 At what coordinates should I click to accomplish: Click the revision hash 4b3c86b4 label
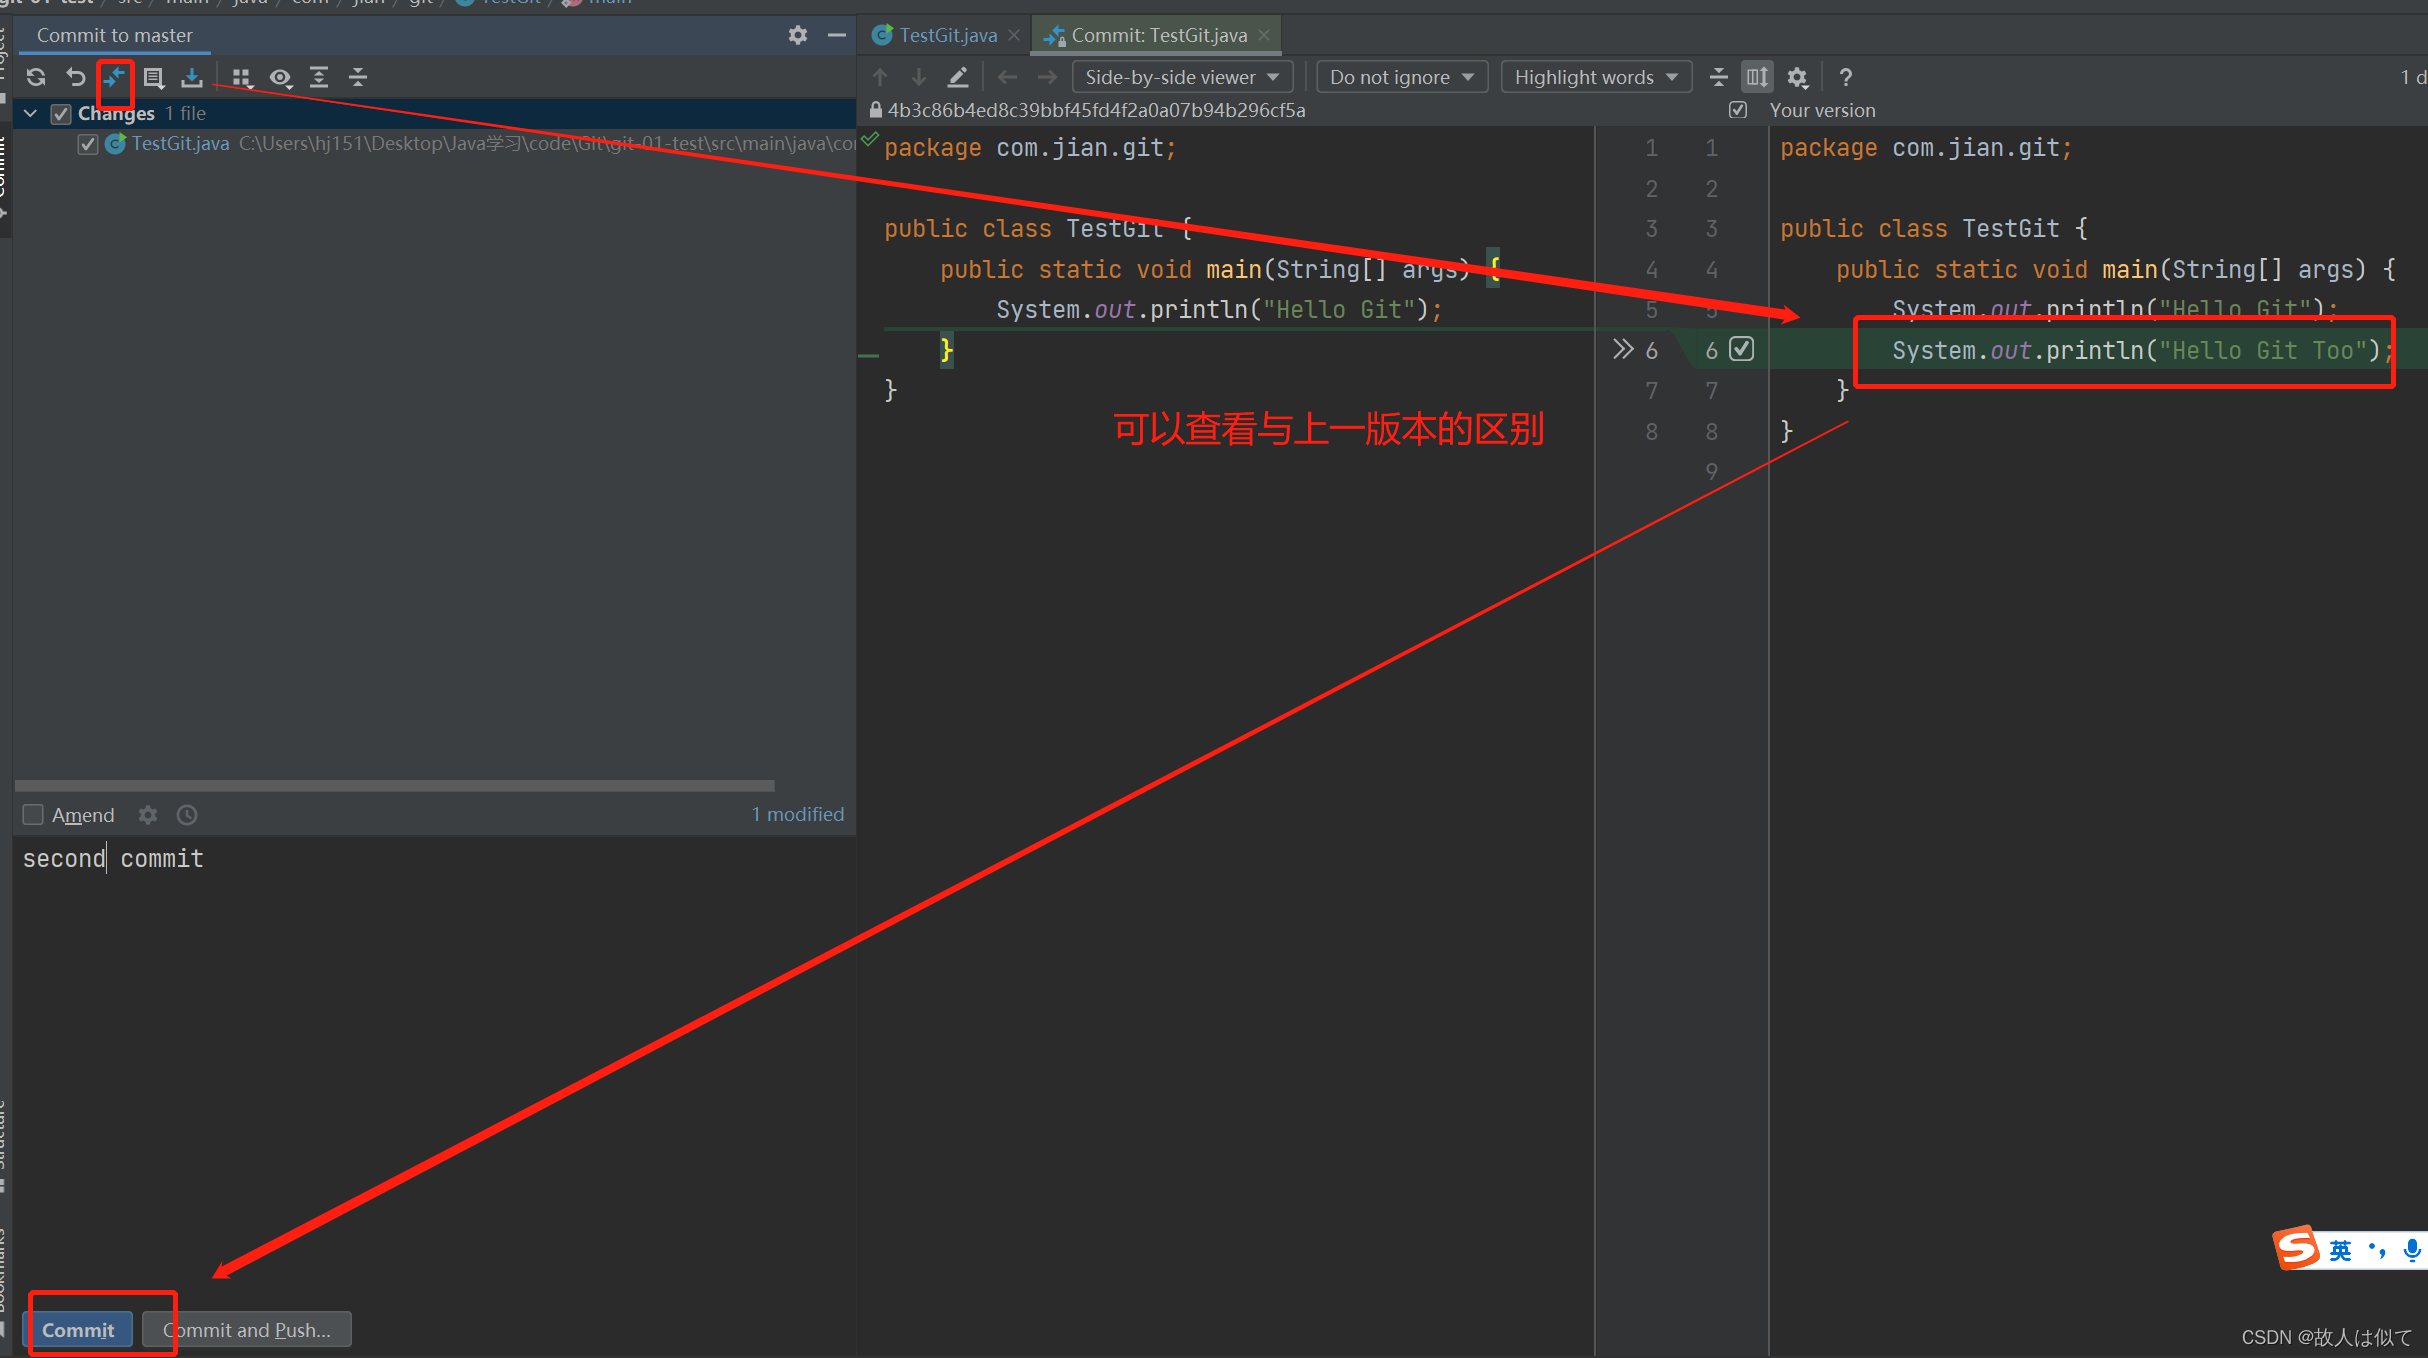click(x=1096, y=110)
